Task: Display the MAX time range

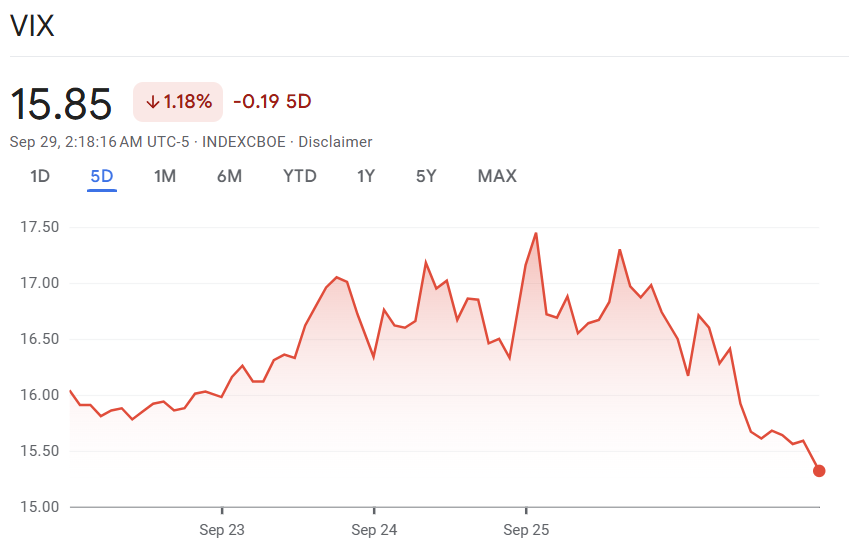Action: (x=497, y=177)
